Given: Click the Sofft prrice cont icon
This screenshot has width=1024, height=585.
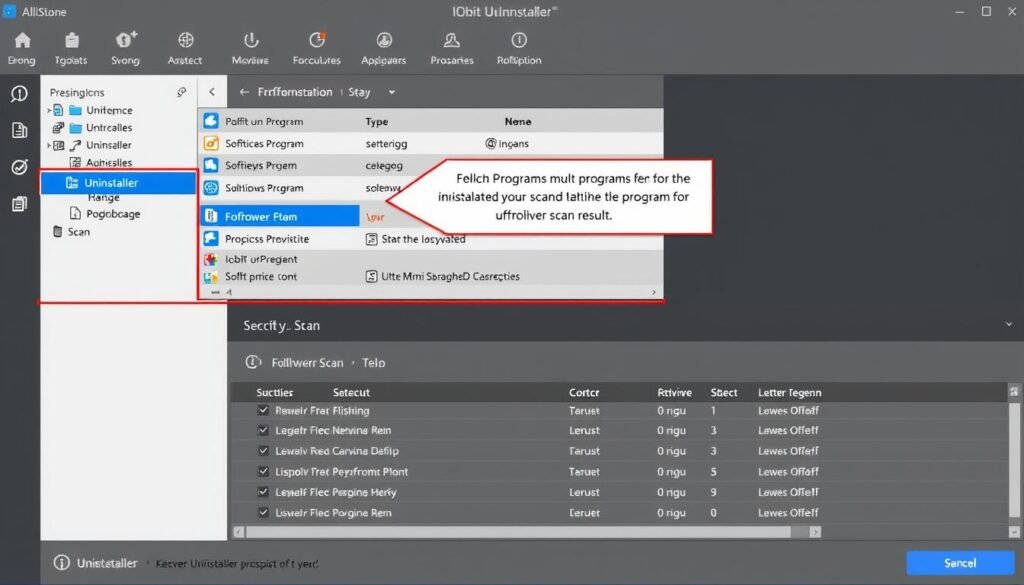Looking at the screenshot, I should tap(210, 277).
